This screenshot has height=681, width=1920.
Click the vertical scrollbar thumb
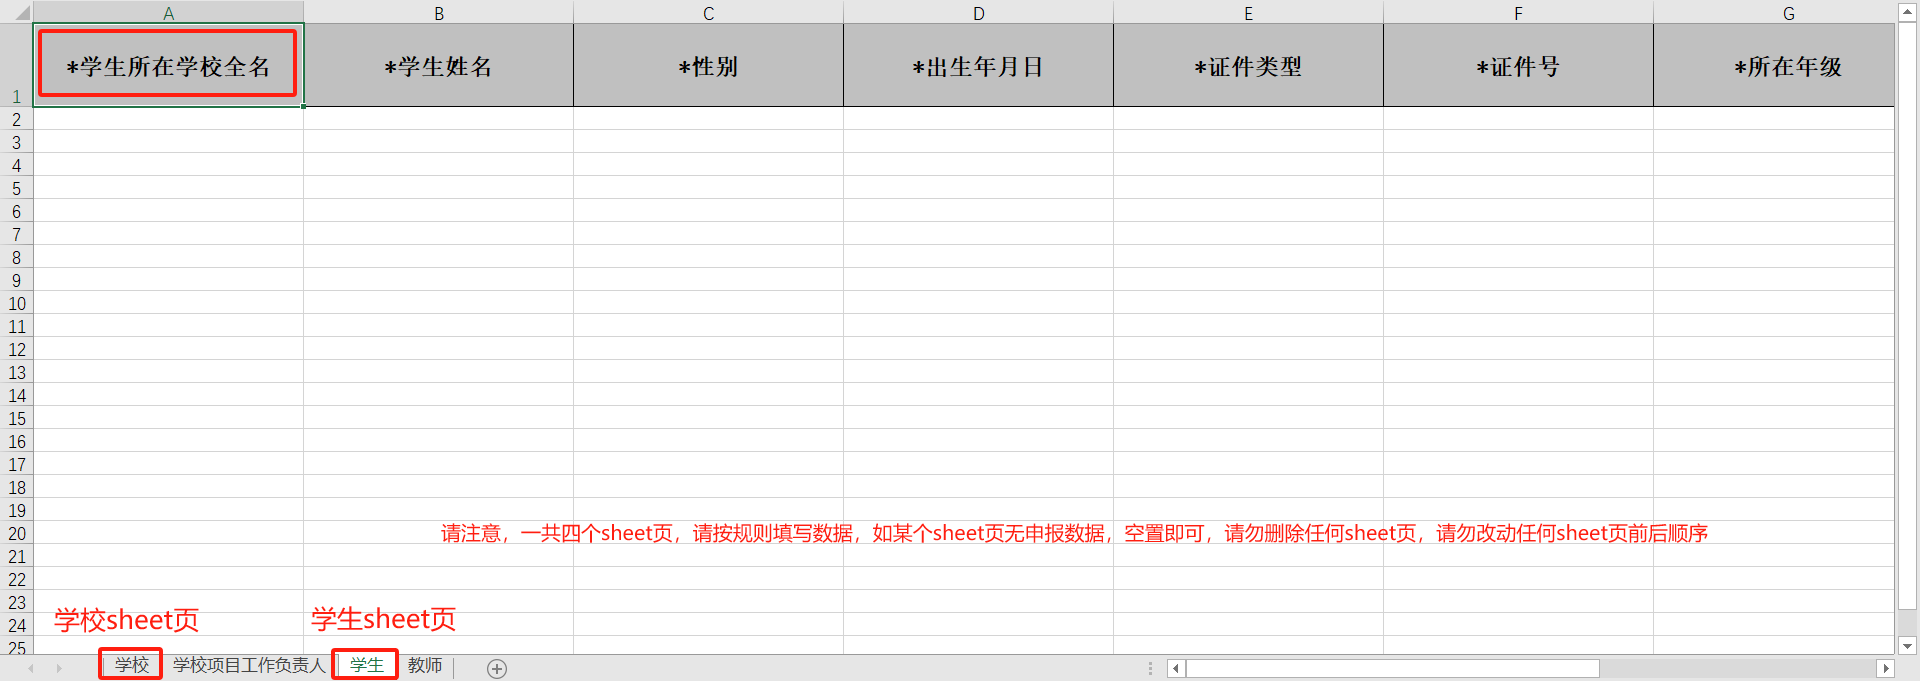pos(1907,315)
